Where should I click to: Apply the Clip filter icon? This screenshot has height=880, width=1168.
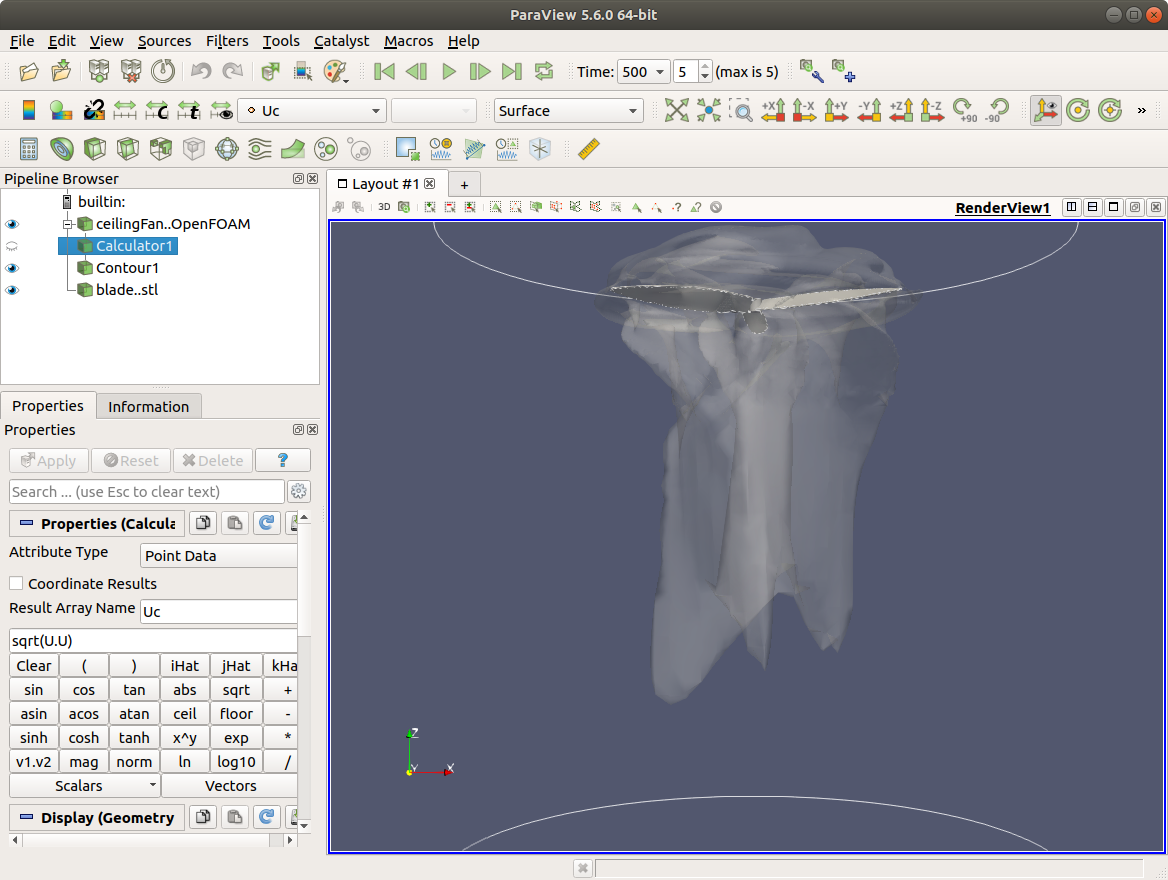95,149
